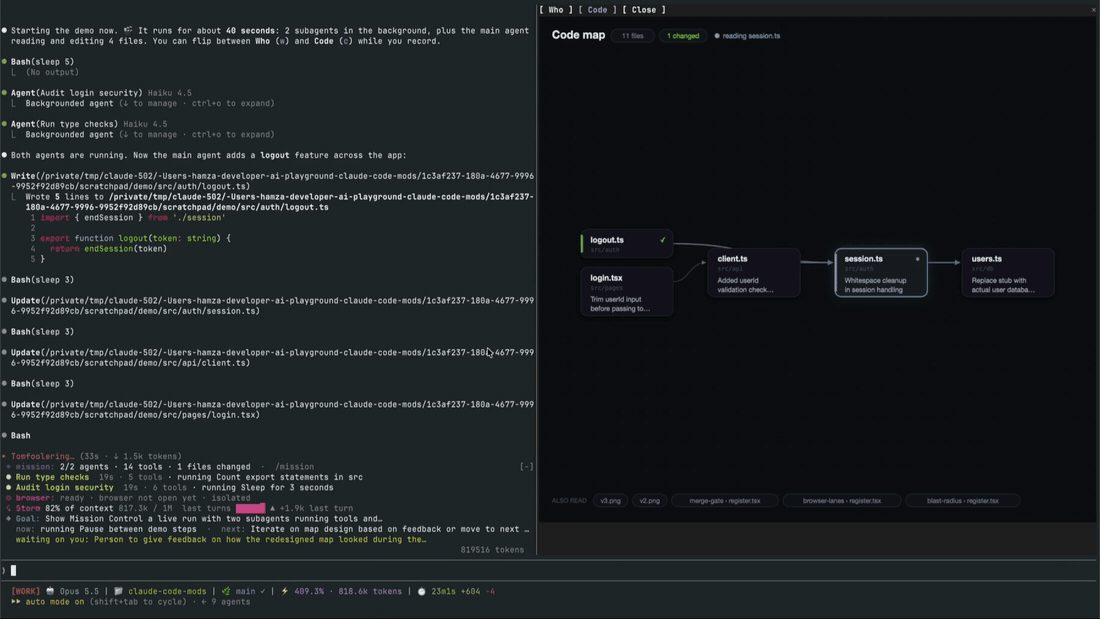Click the git branch icon beside main

226,592
